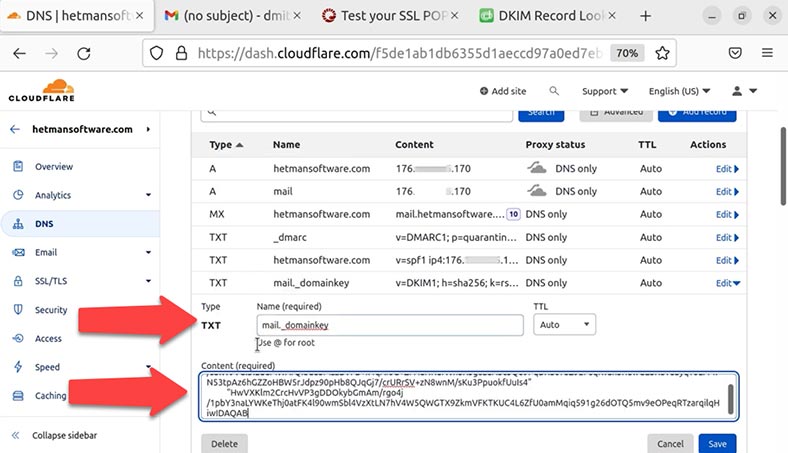
Task: Expand the Support dropdown
Action: (605, 91)
